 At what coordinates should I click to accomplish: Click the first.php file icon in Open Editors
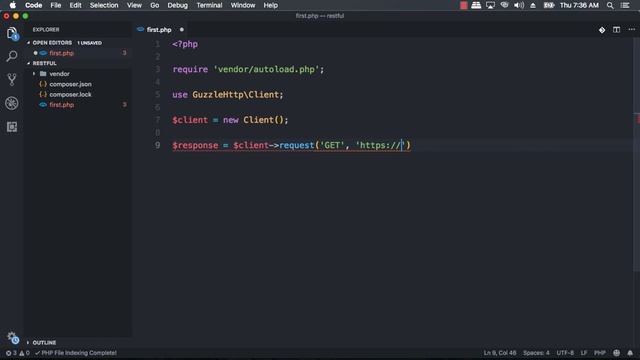[x=43, y=53]
